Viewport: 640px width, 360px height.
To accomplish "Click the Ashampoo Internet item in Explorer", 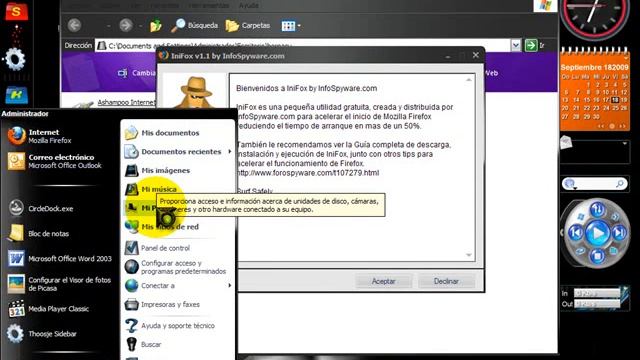I will pos(126,102).
